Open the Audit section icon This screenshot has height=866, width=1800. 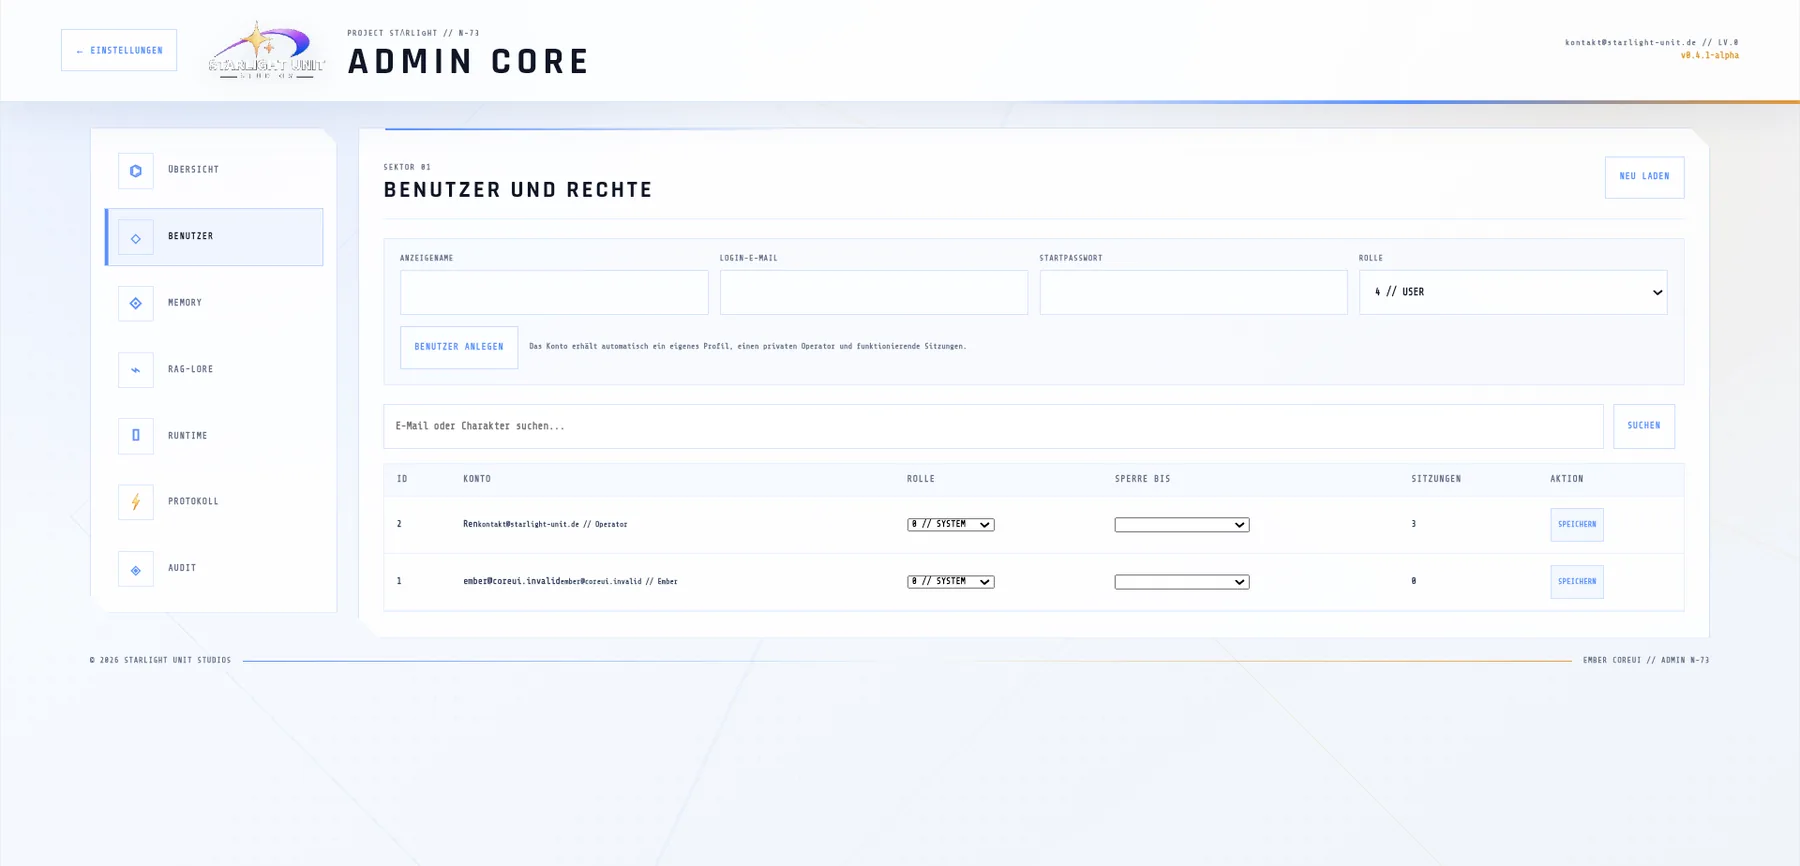pyautogui.click(x=136, y=569)
